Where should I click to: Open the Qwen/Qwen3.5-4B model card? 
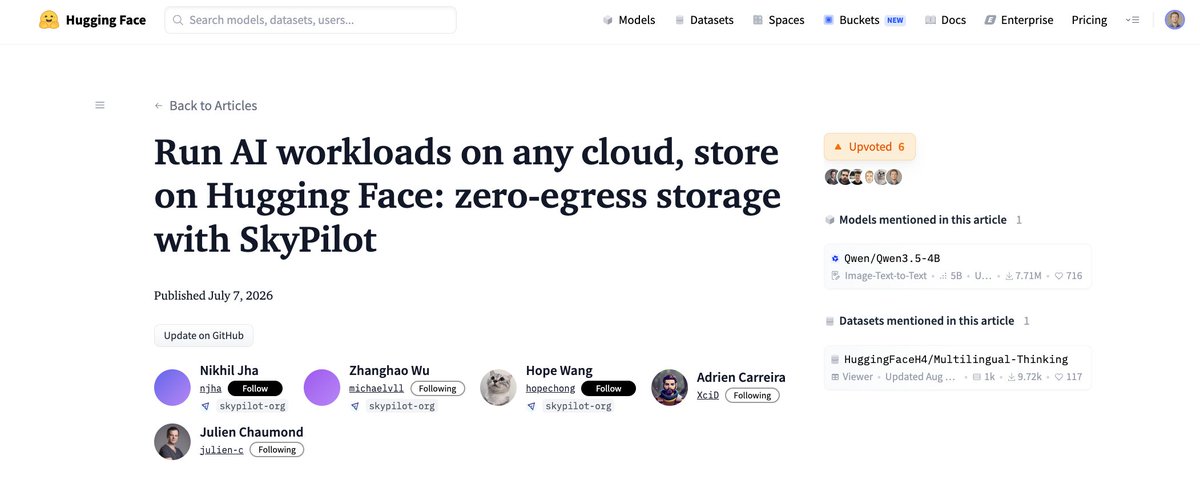point(957,267)
